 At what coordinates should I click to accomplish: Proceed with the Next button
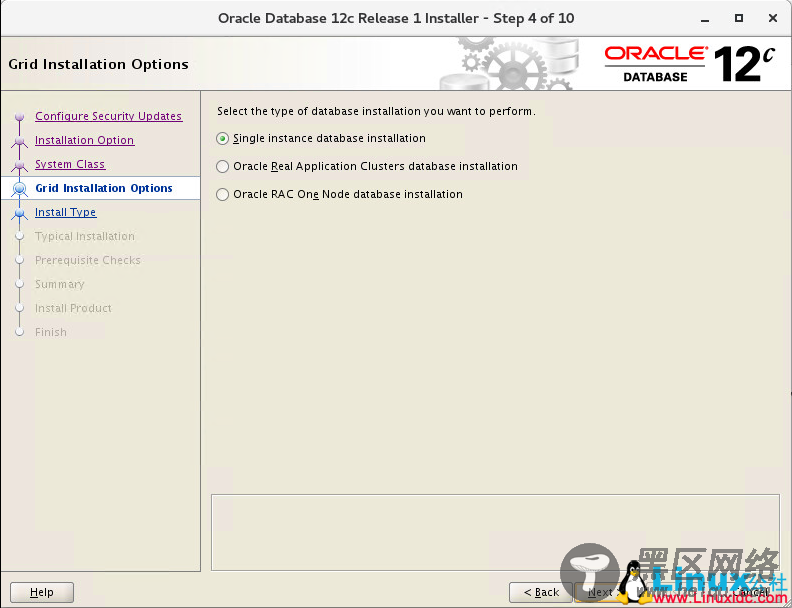pyautogui.click(x=600, y=592)
